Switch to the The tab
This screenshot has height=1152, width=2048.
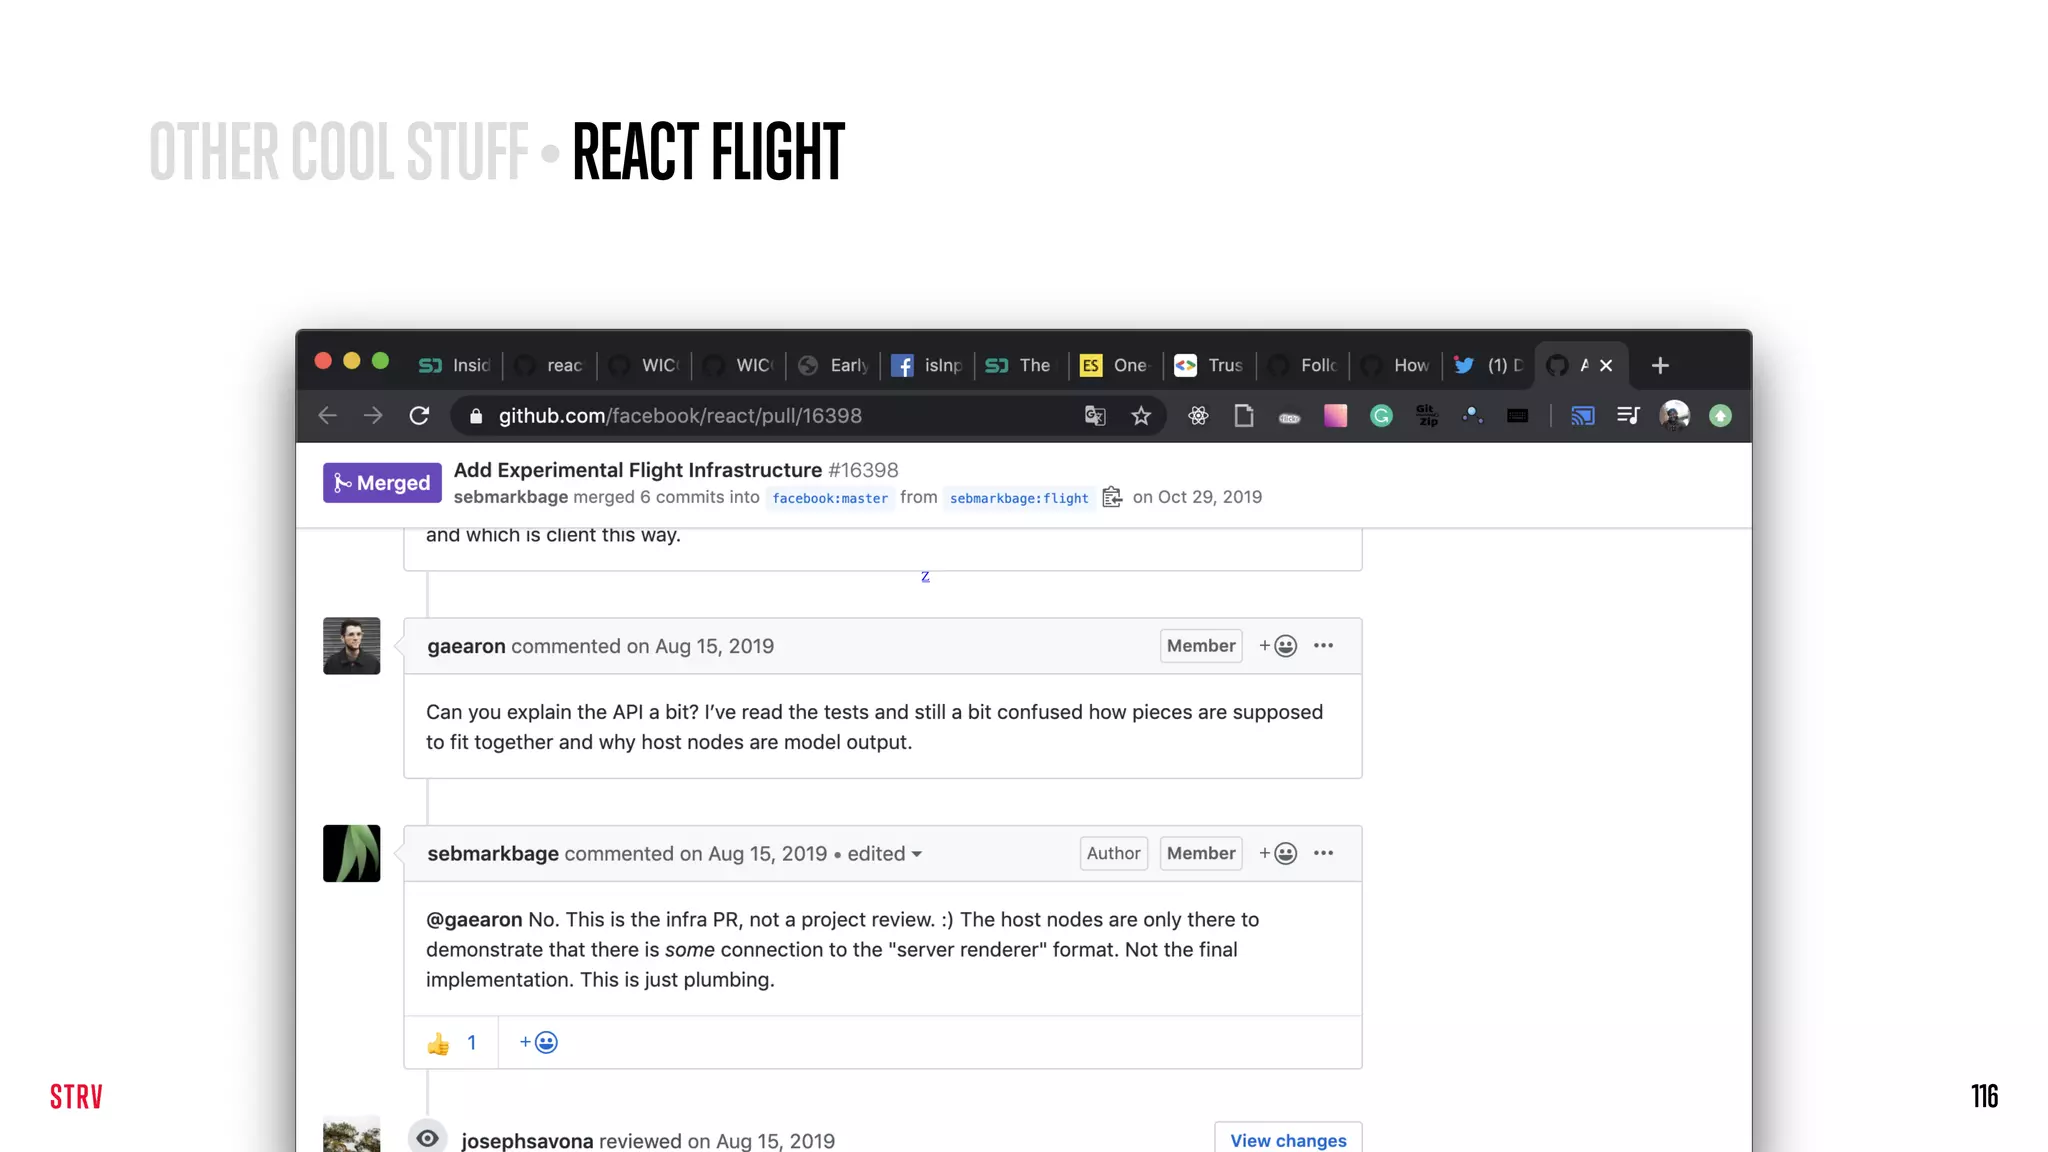tap(1021, 366)
